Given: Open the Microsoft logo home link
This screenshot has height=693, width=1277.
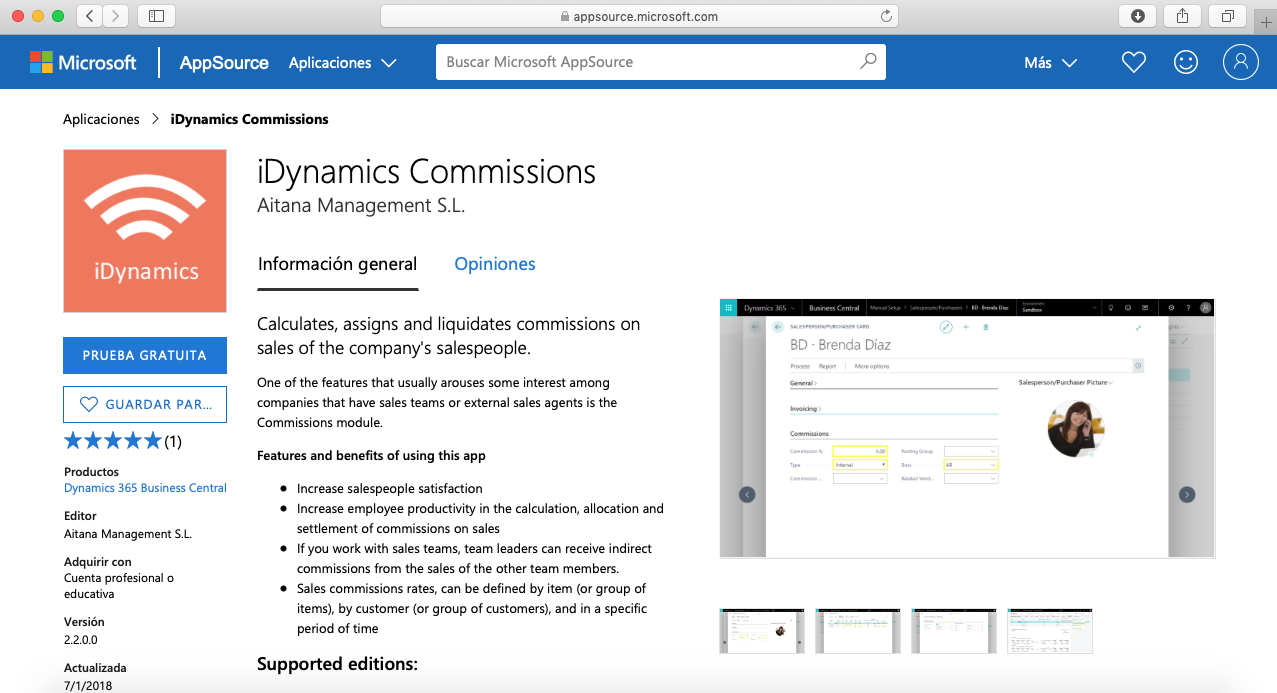Looking at the screenshot, I should coord(83,62).
